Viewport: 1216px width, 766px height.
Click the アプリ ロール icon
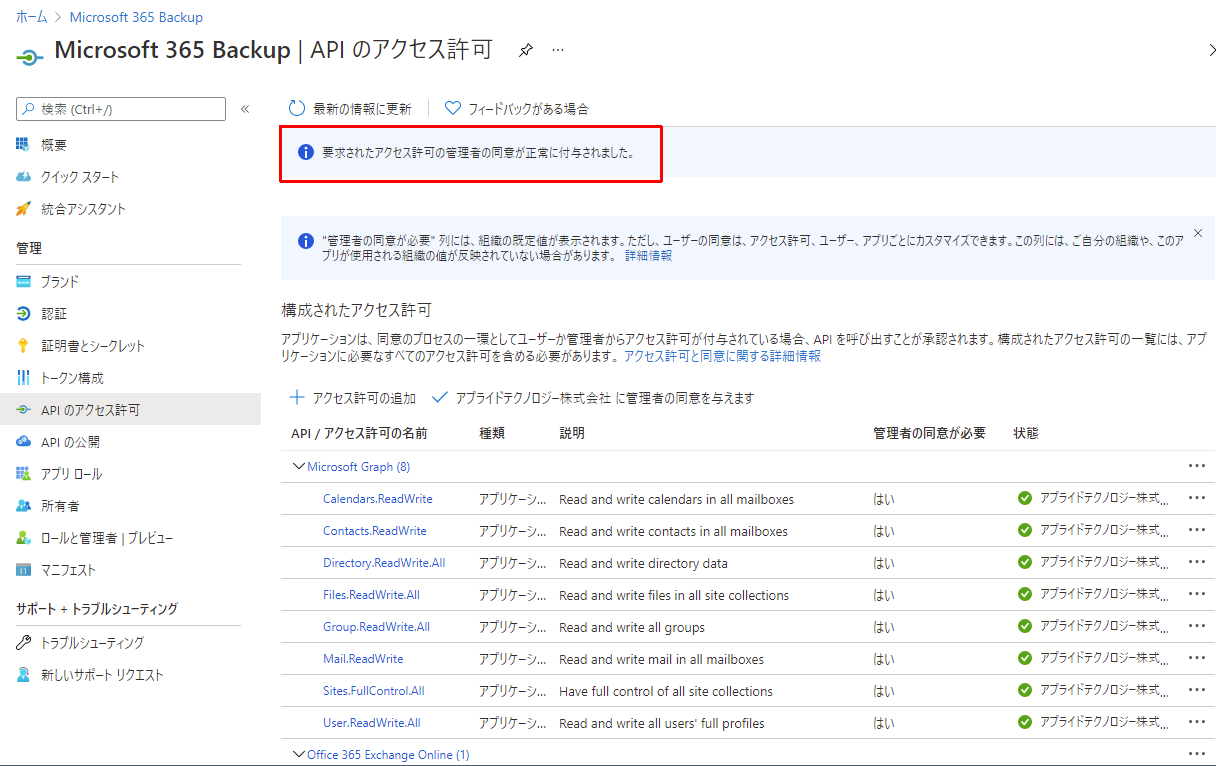24,474
